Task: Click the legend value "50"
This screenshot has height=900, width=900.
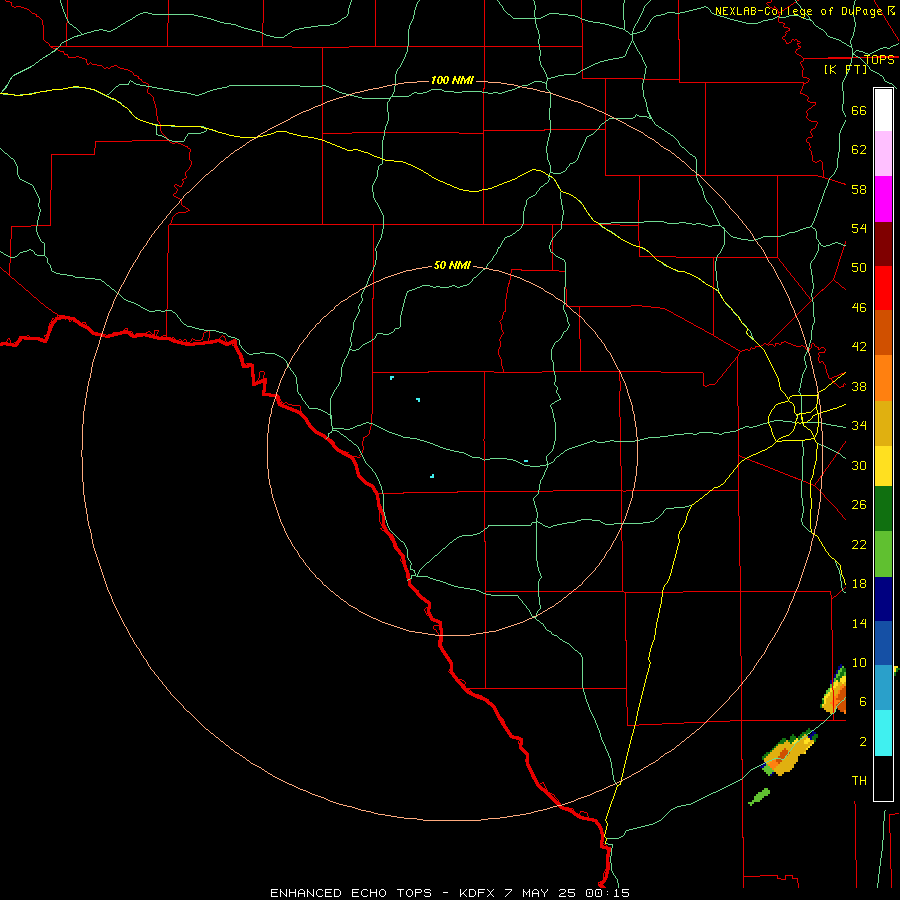Action: pyautogui.click(x=859, y=267)
